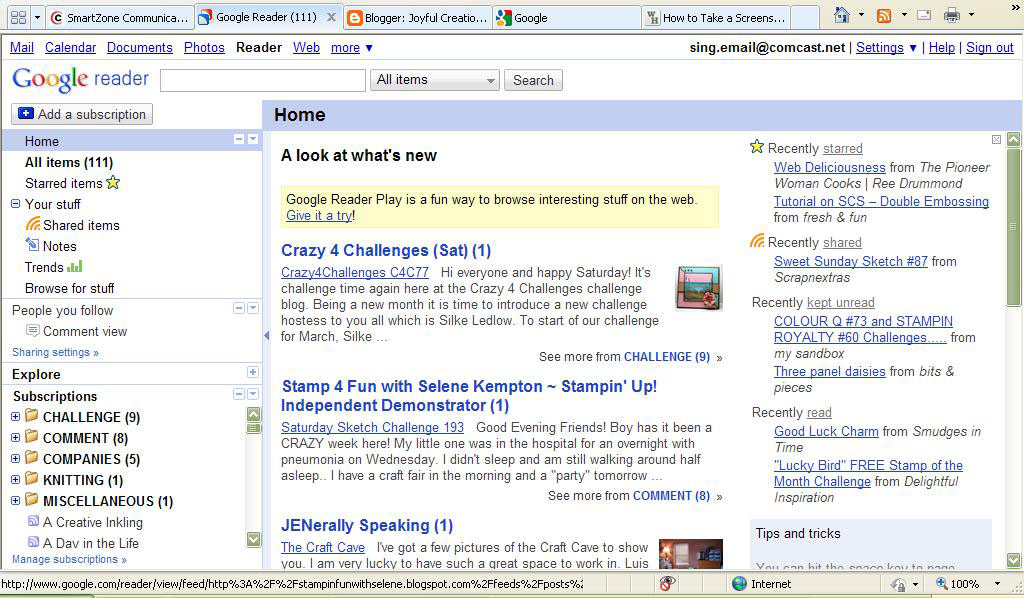Open Starred items with star icon
The image size is (1024, 598).
(x=72, y=183)
